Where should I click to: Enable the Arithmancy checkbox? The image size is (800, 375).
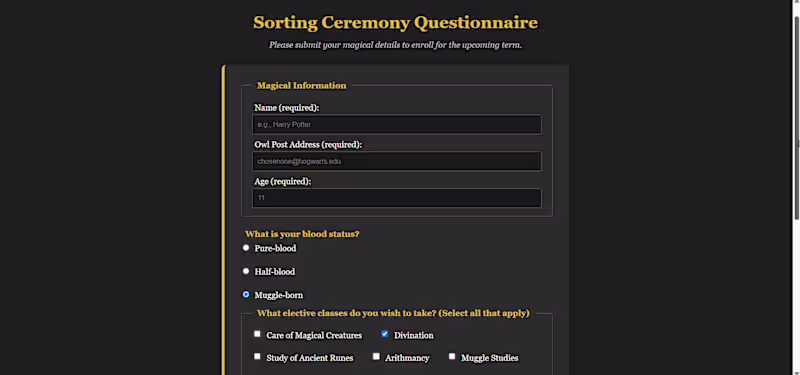[x=376, y=356]
